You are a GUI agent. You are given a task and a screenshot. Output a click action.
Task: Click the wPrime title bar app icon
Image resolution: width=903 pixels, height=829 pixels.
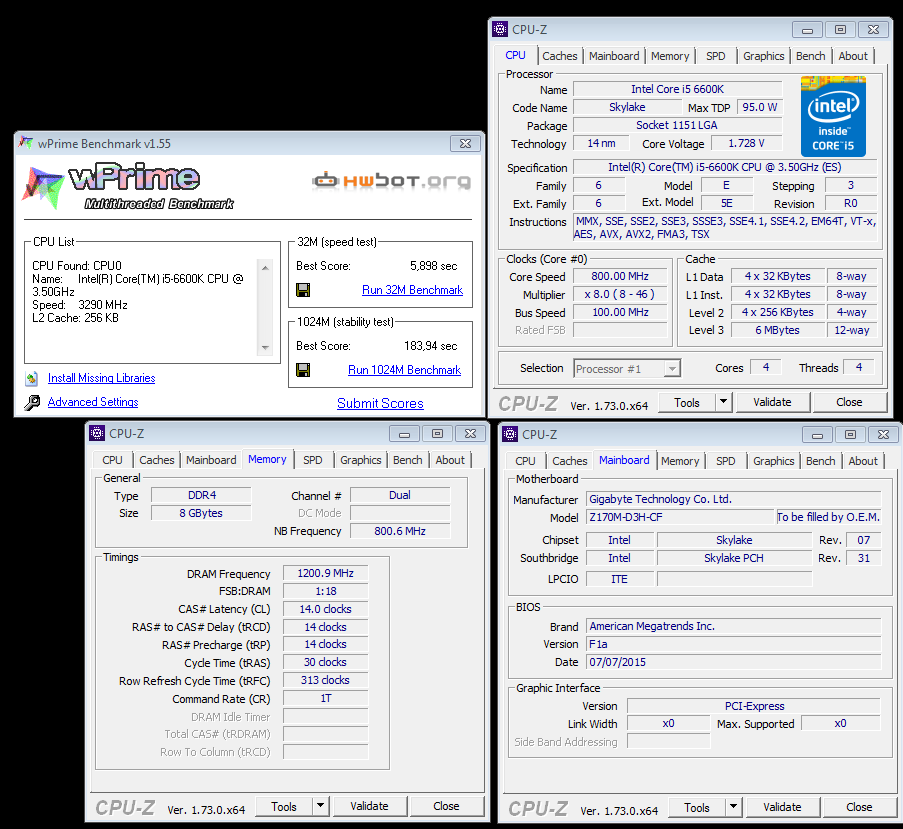[x=25, y=143]
